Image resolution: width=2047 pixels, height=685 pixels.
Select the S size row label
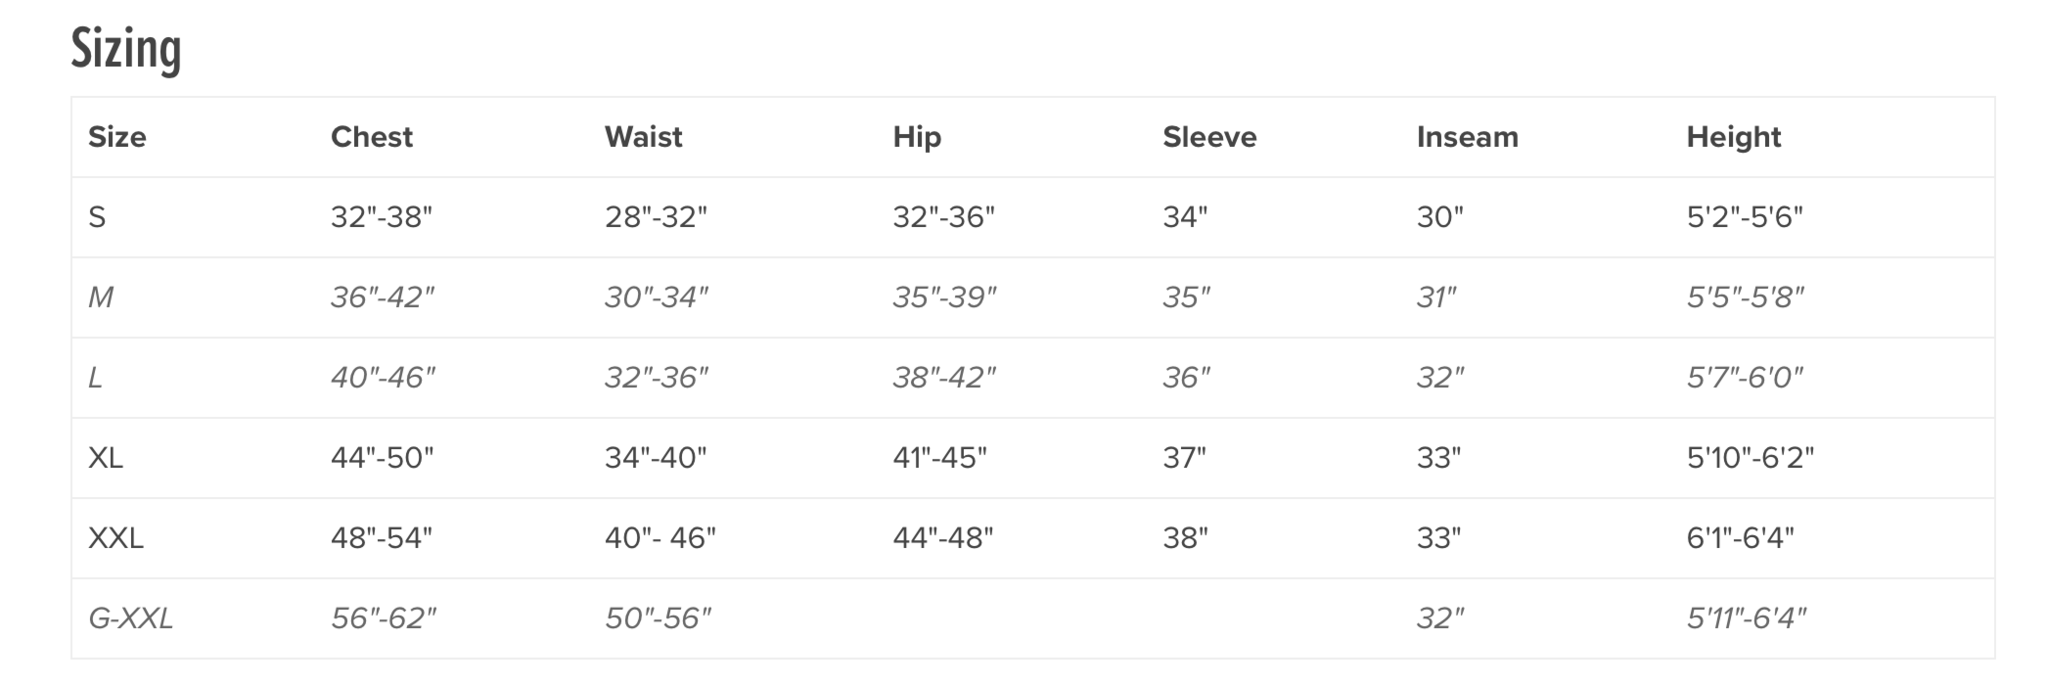coord(97,217)
